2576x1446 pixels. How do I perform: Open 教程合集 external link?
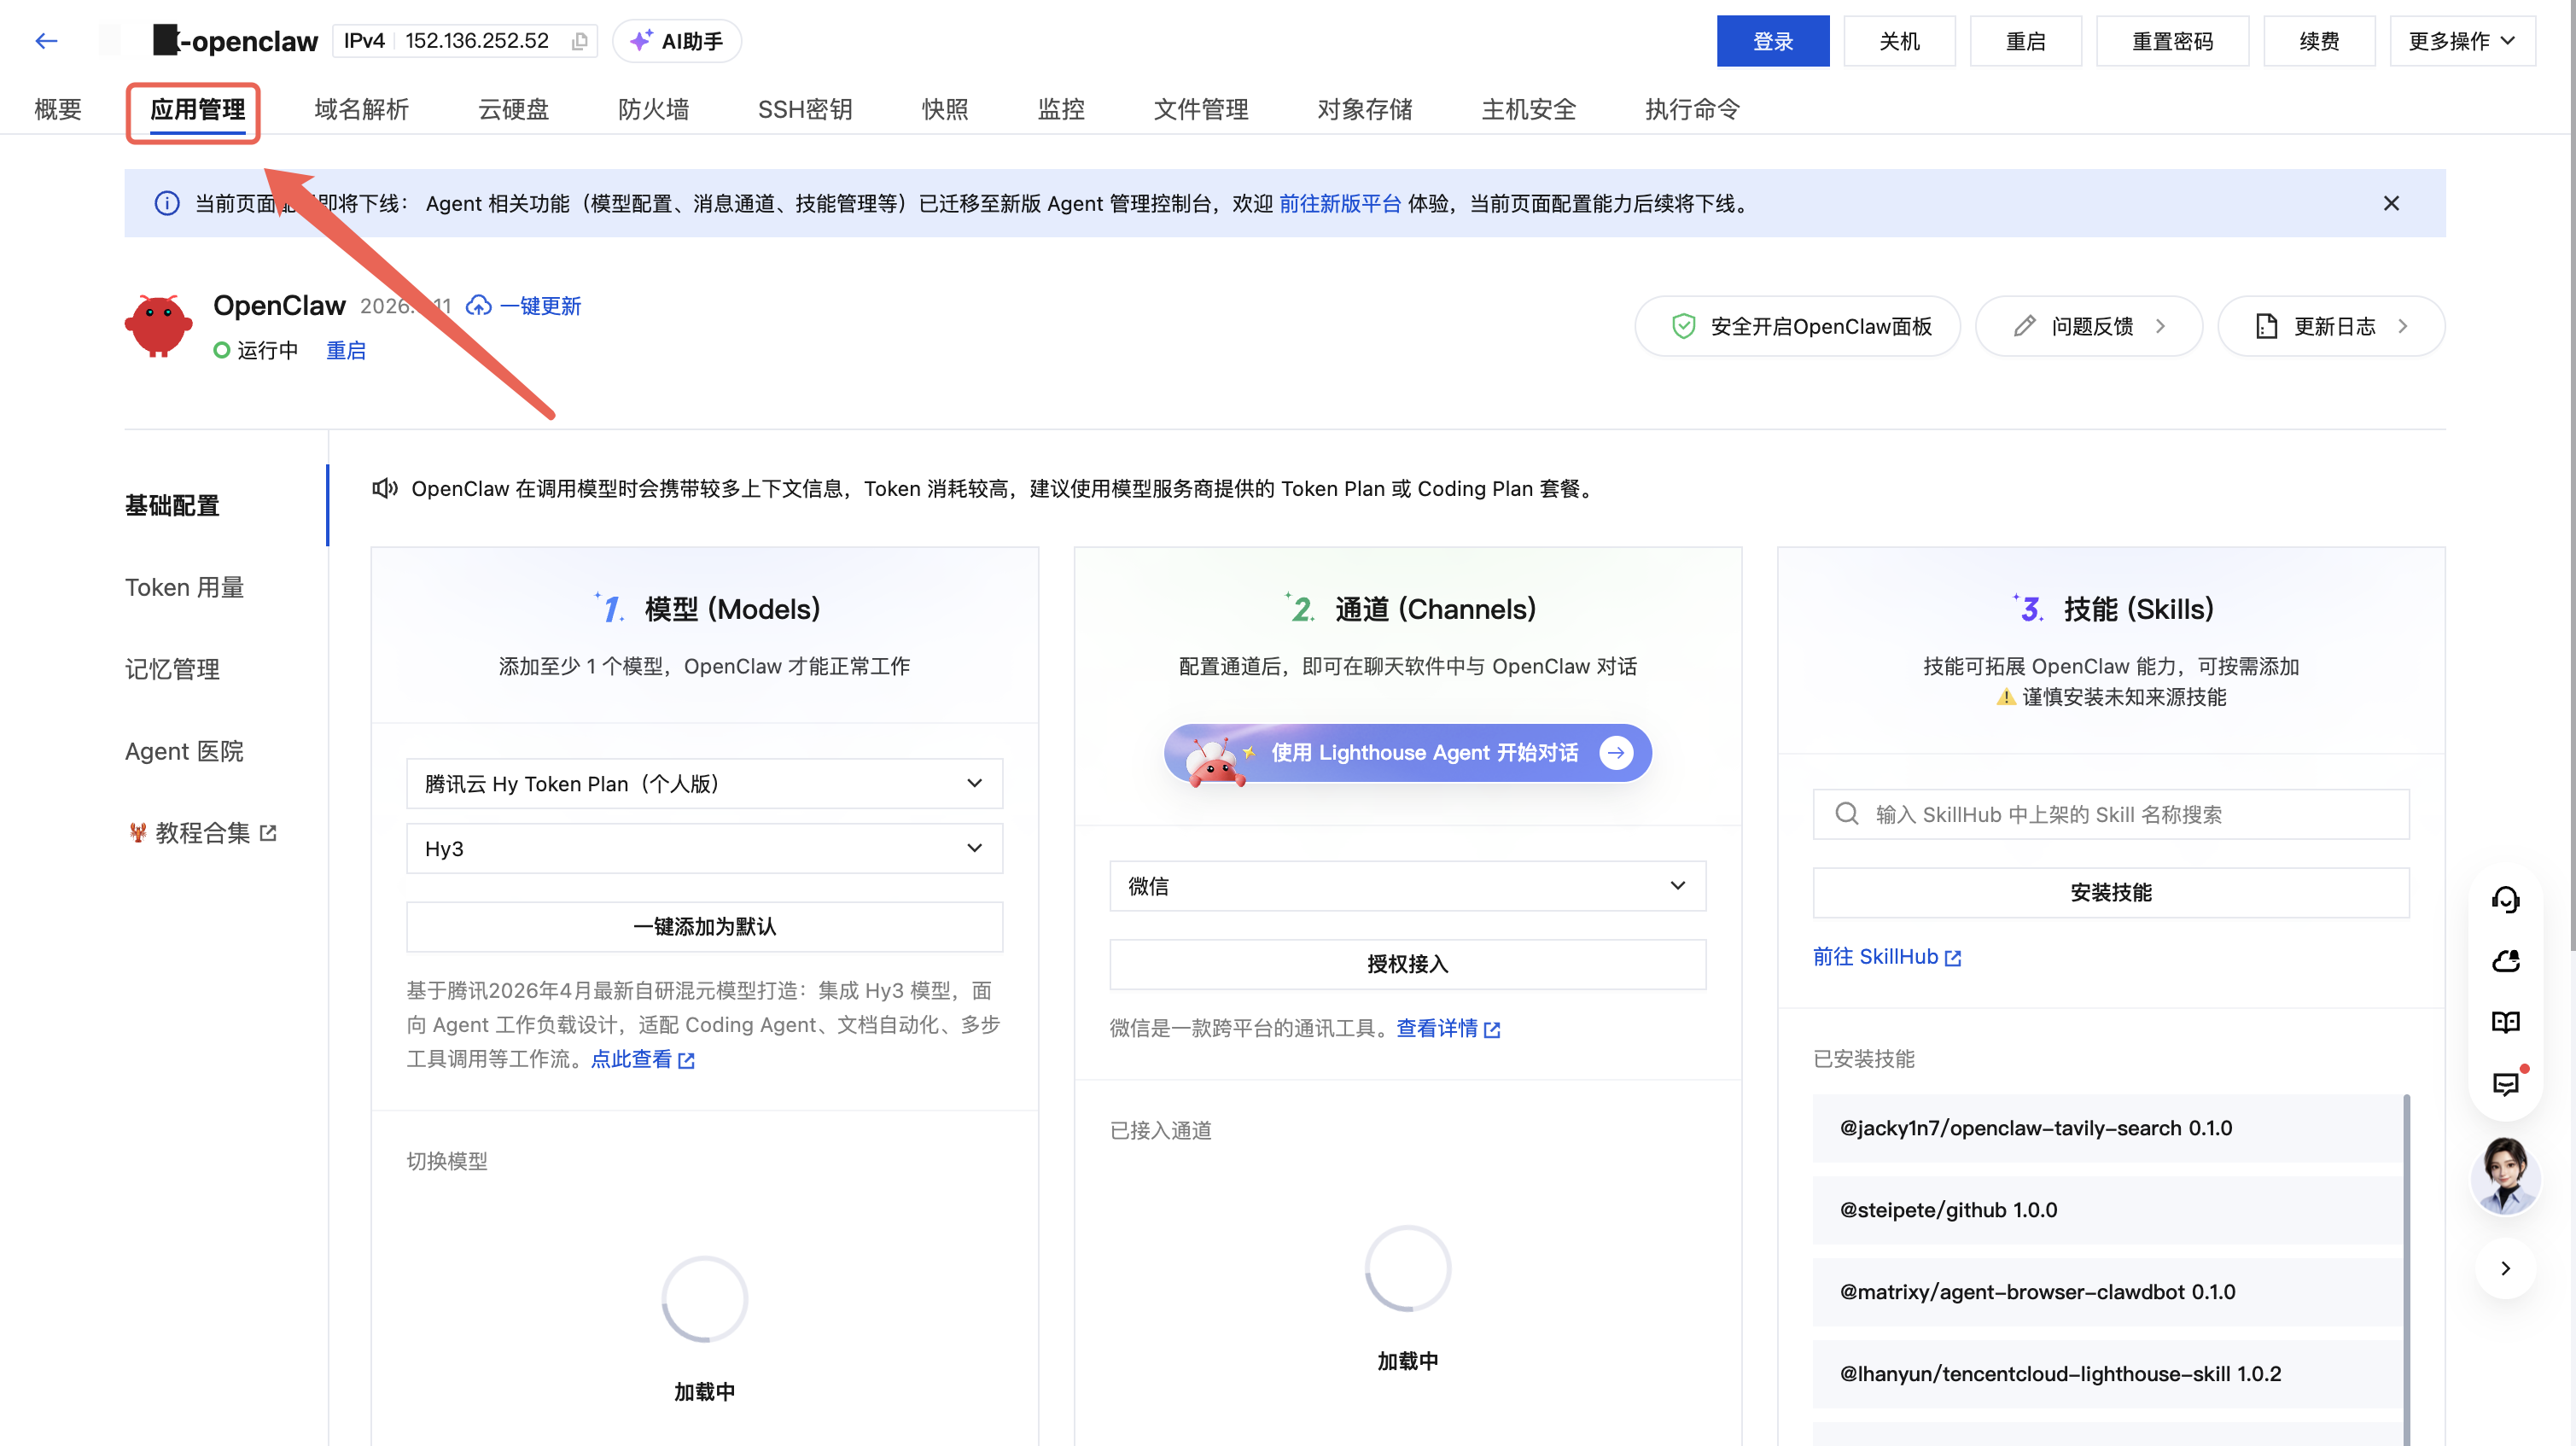[203, 833]
